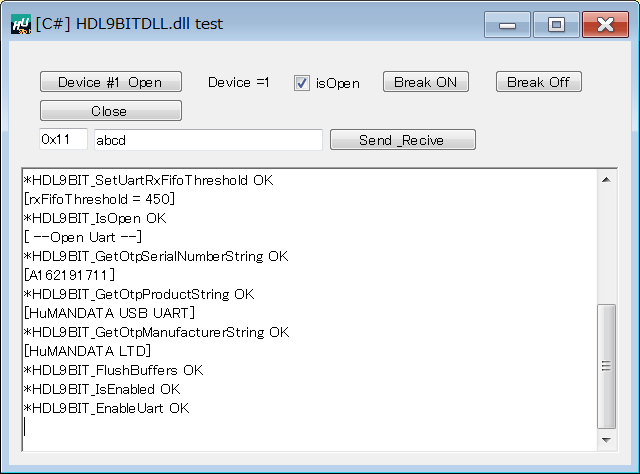The height and width of the screenshot is (474, 640).
Task: Click the Close device button
Action: (x=111, y=111)
